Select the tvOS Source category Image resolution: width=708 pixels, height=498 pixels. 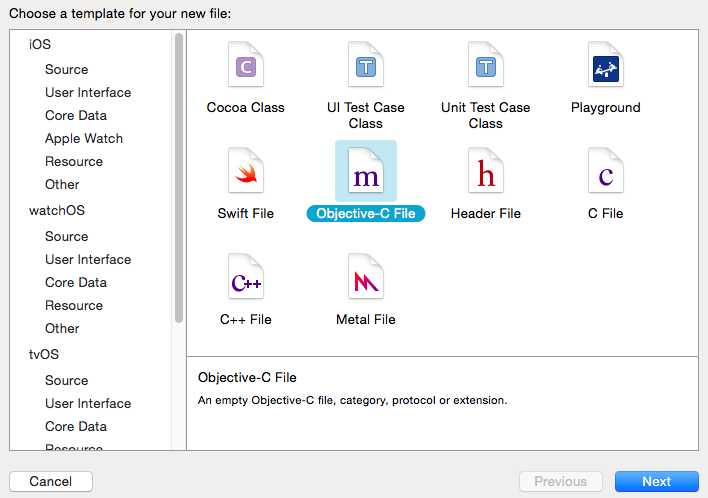(x=66, y=380)
